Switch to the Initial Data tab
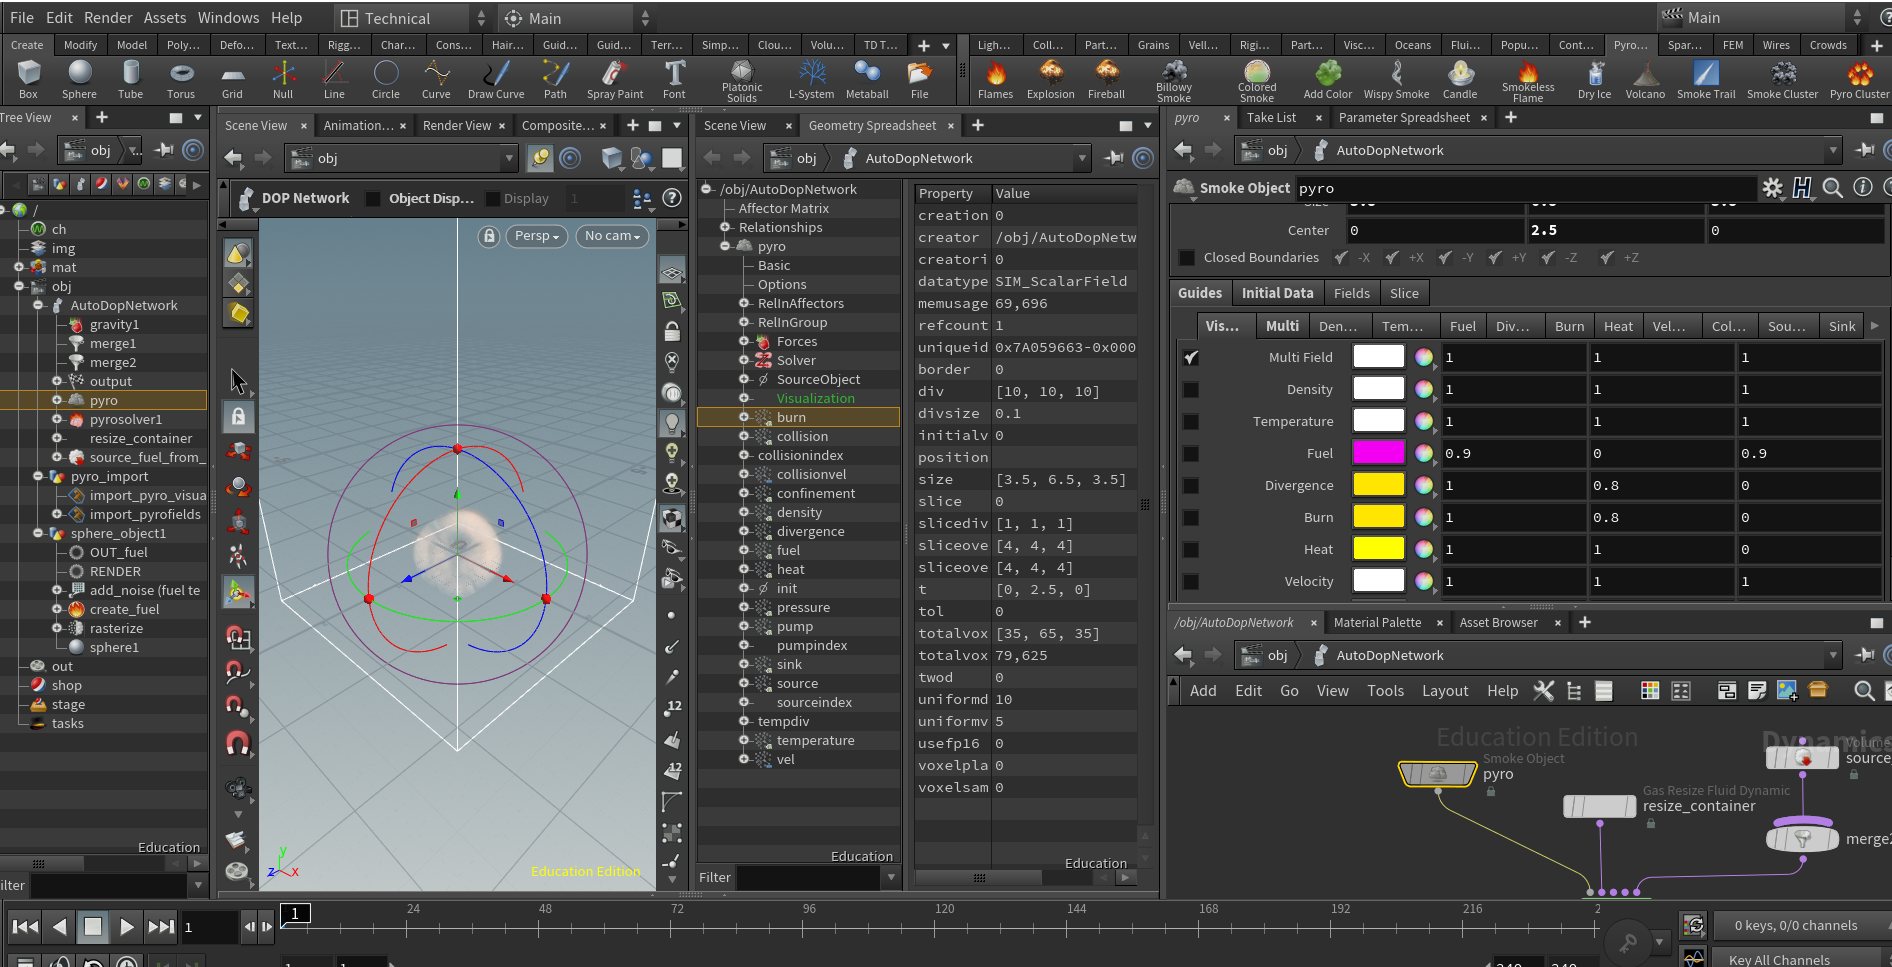Screen dimensions: 1892x967 click(x=1277, y=293)
